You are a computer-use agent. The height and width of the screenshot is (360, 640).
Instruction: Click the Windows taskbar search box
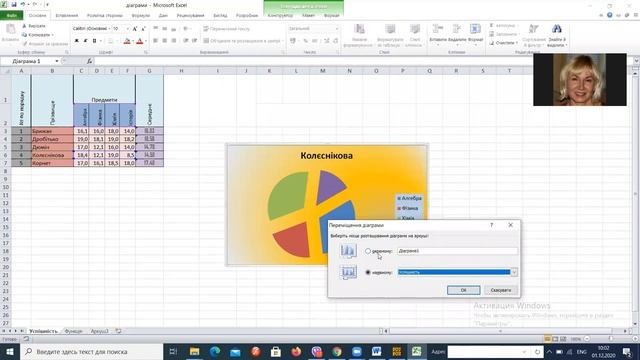tap(91, 351)
